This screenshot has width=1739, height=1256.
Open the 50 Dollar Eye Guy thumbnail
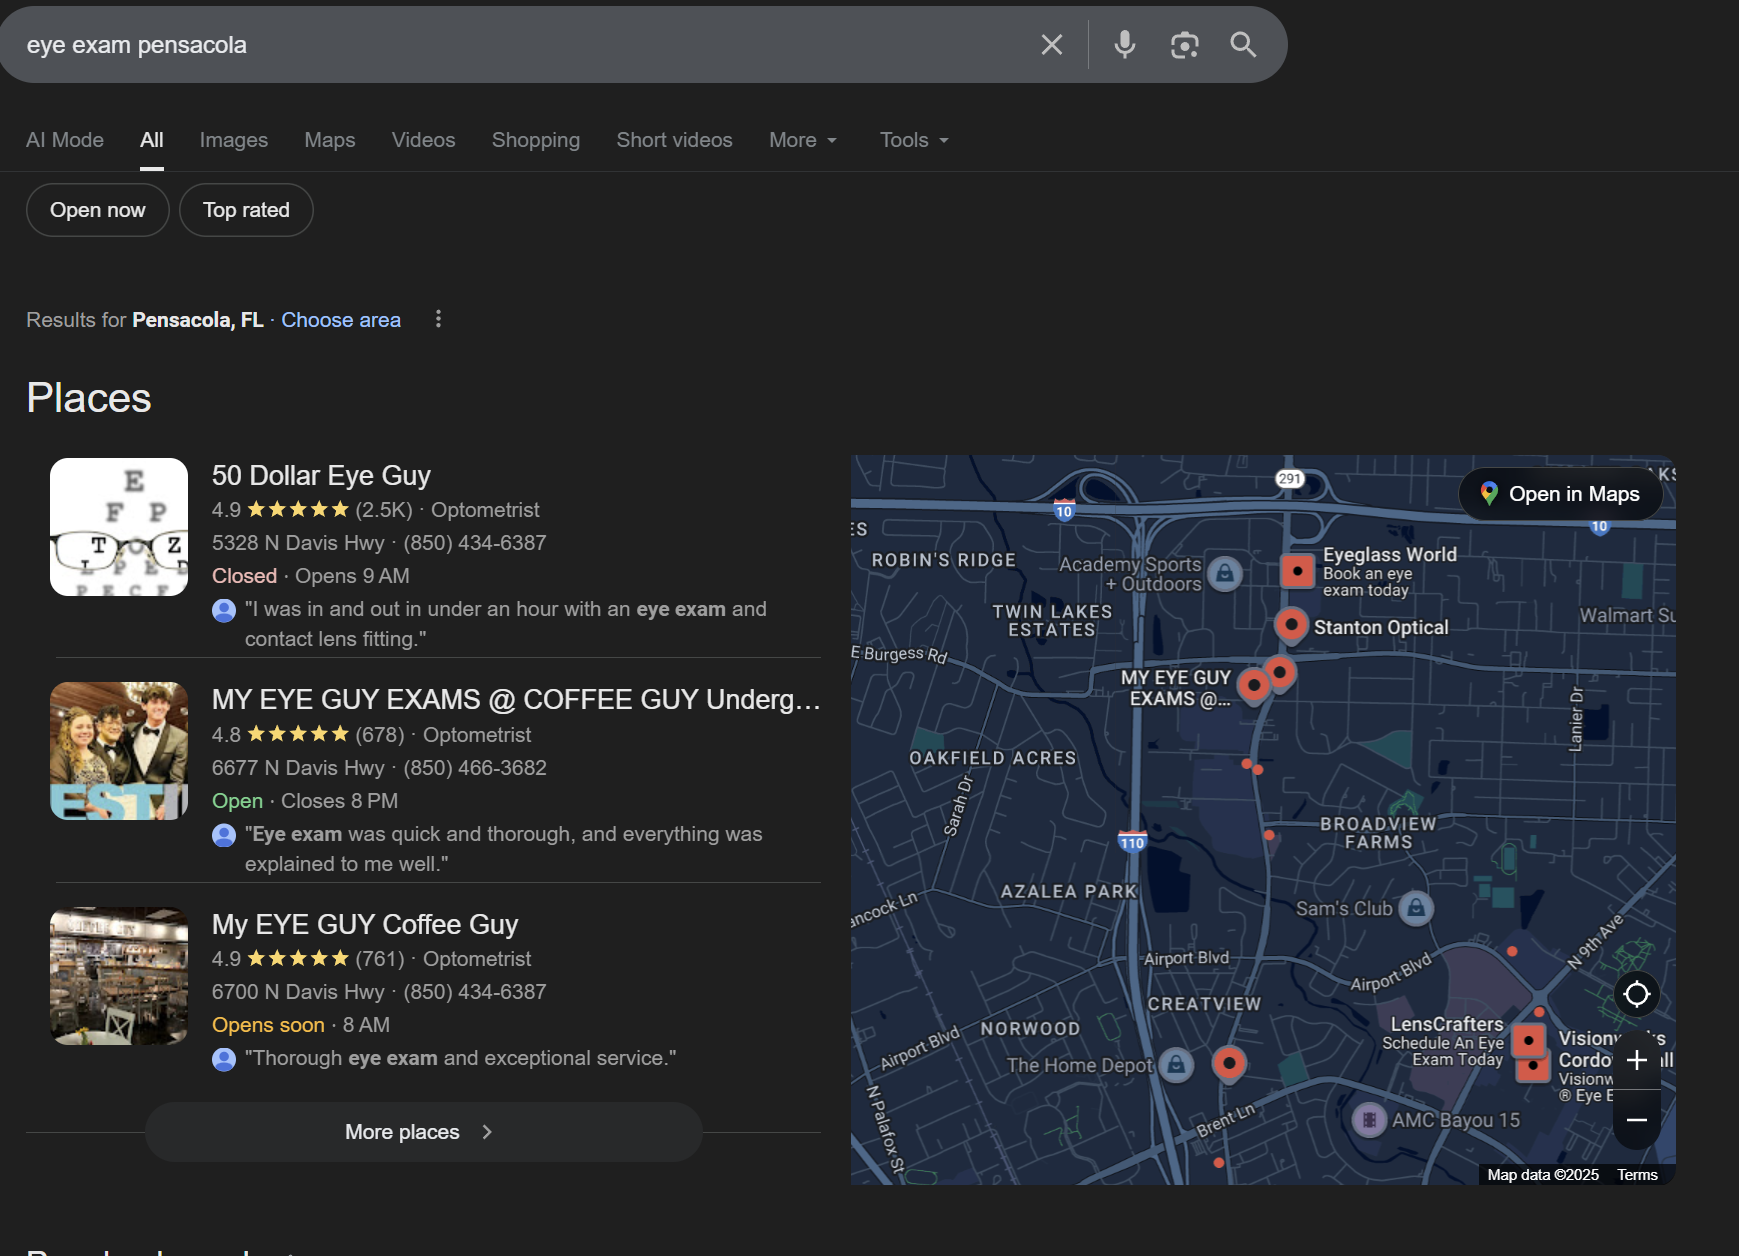tap(119, 527)
